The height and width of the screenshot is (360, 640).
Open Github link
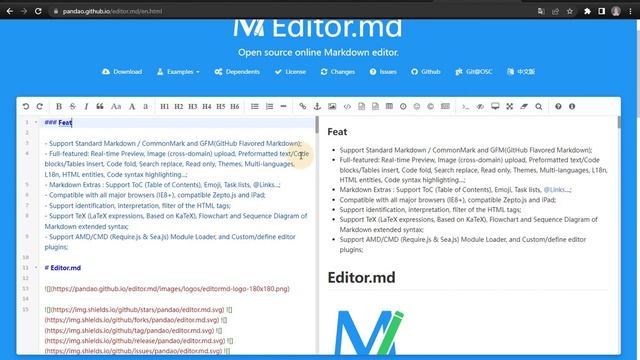(x=426, y=72)
